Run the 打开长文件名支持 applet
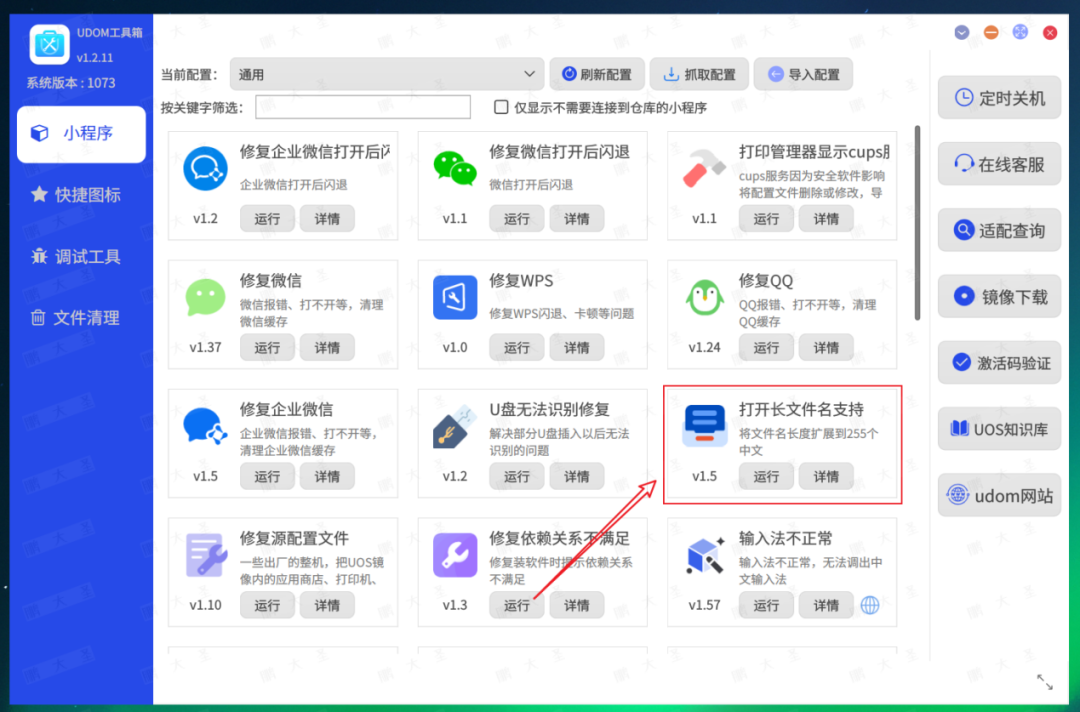Viewport: 1080px width, 712px height. tap(766, 477)
